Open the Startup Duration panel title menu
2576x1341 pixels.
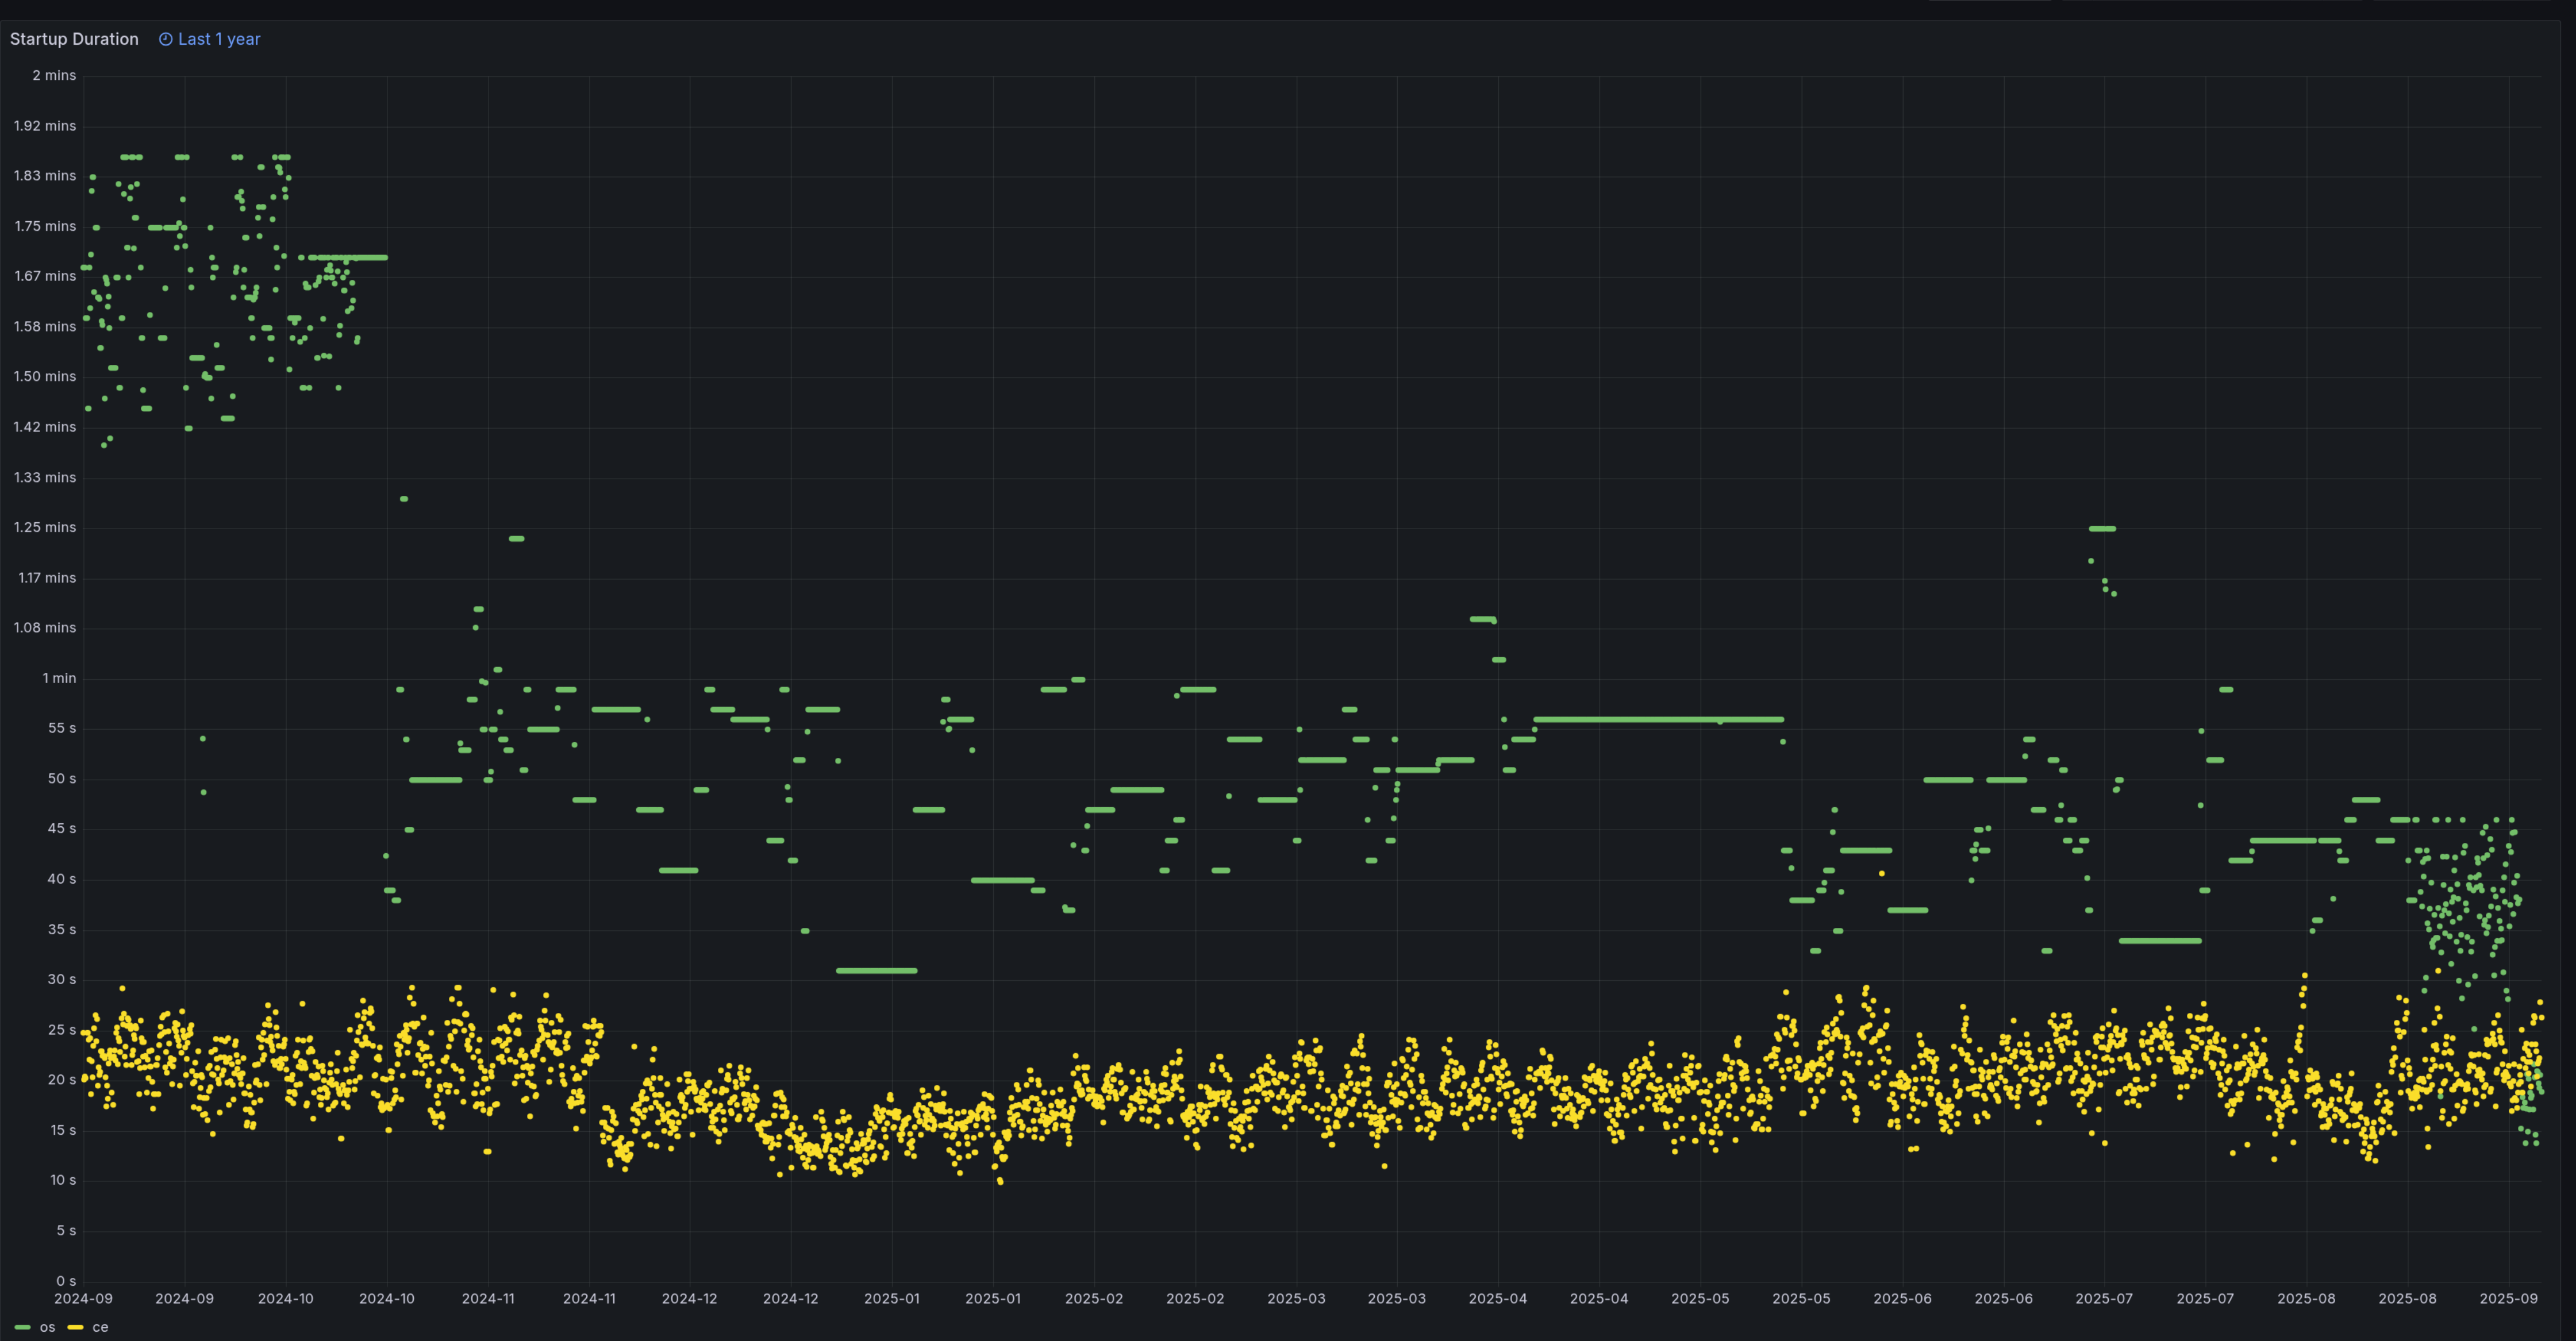pyautogui.click(x=74, y=39)
